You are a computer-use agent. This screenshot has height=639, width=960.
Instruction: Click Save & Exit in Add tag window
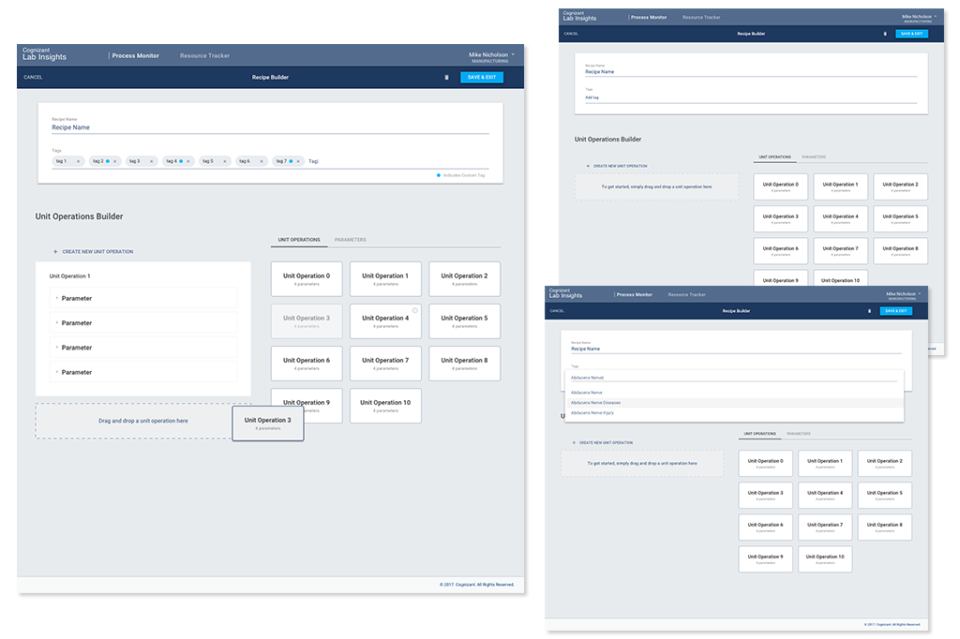[912, 34]
